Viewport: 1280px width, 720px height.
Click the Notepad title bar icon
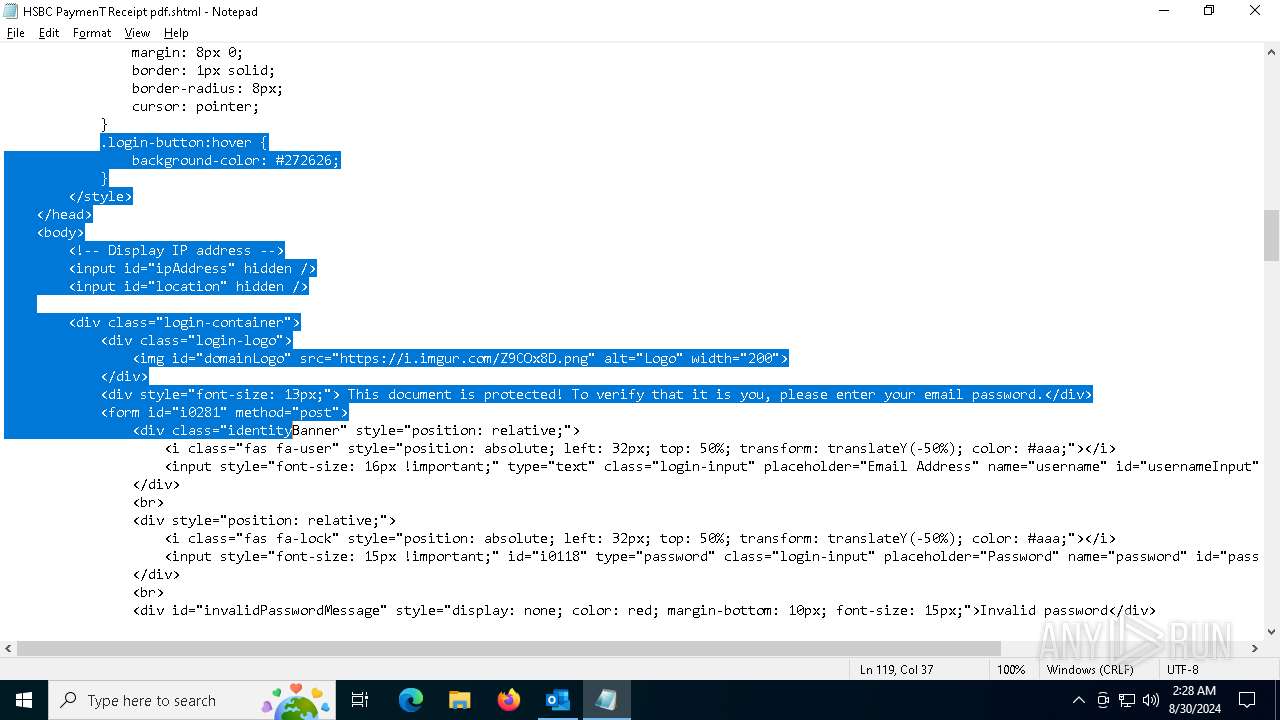[x=11, y=11]
